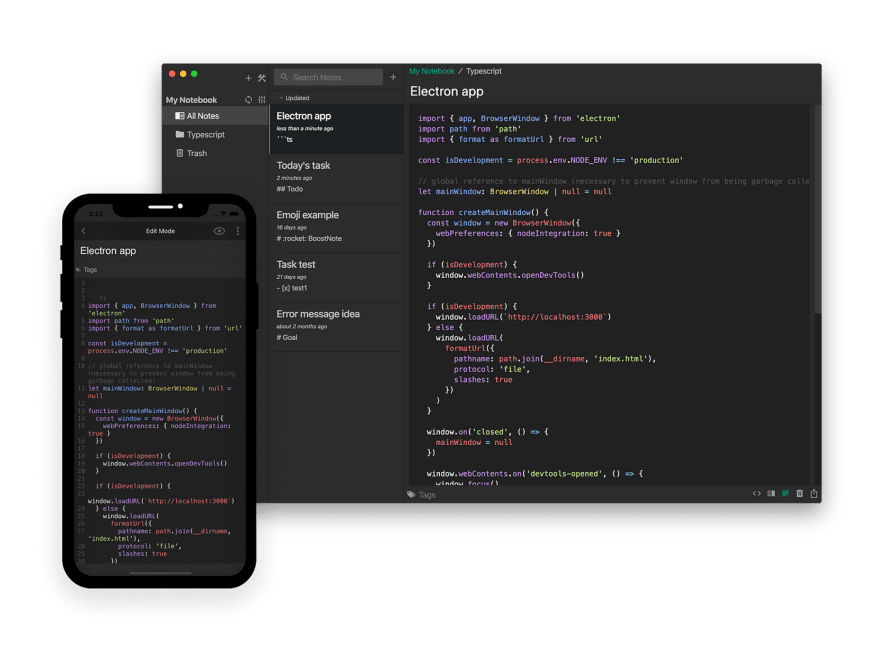Switch to split editor and preview icon
This screenshot has height=660, width=880.
[771, 493]
